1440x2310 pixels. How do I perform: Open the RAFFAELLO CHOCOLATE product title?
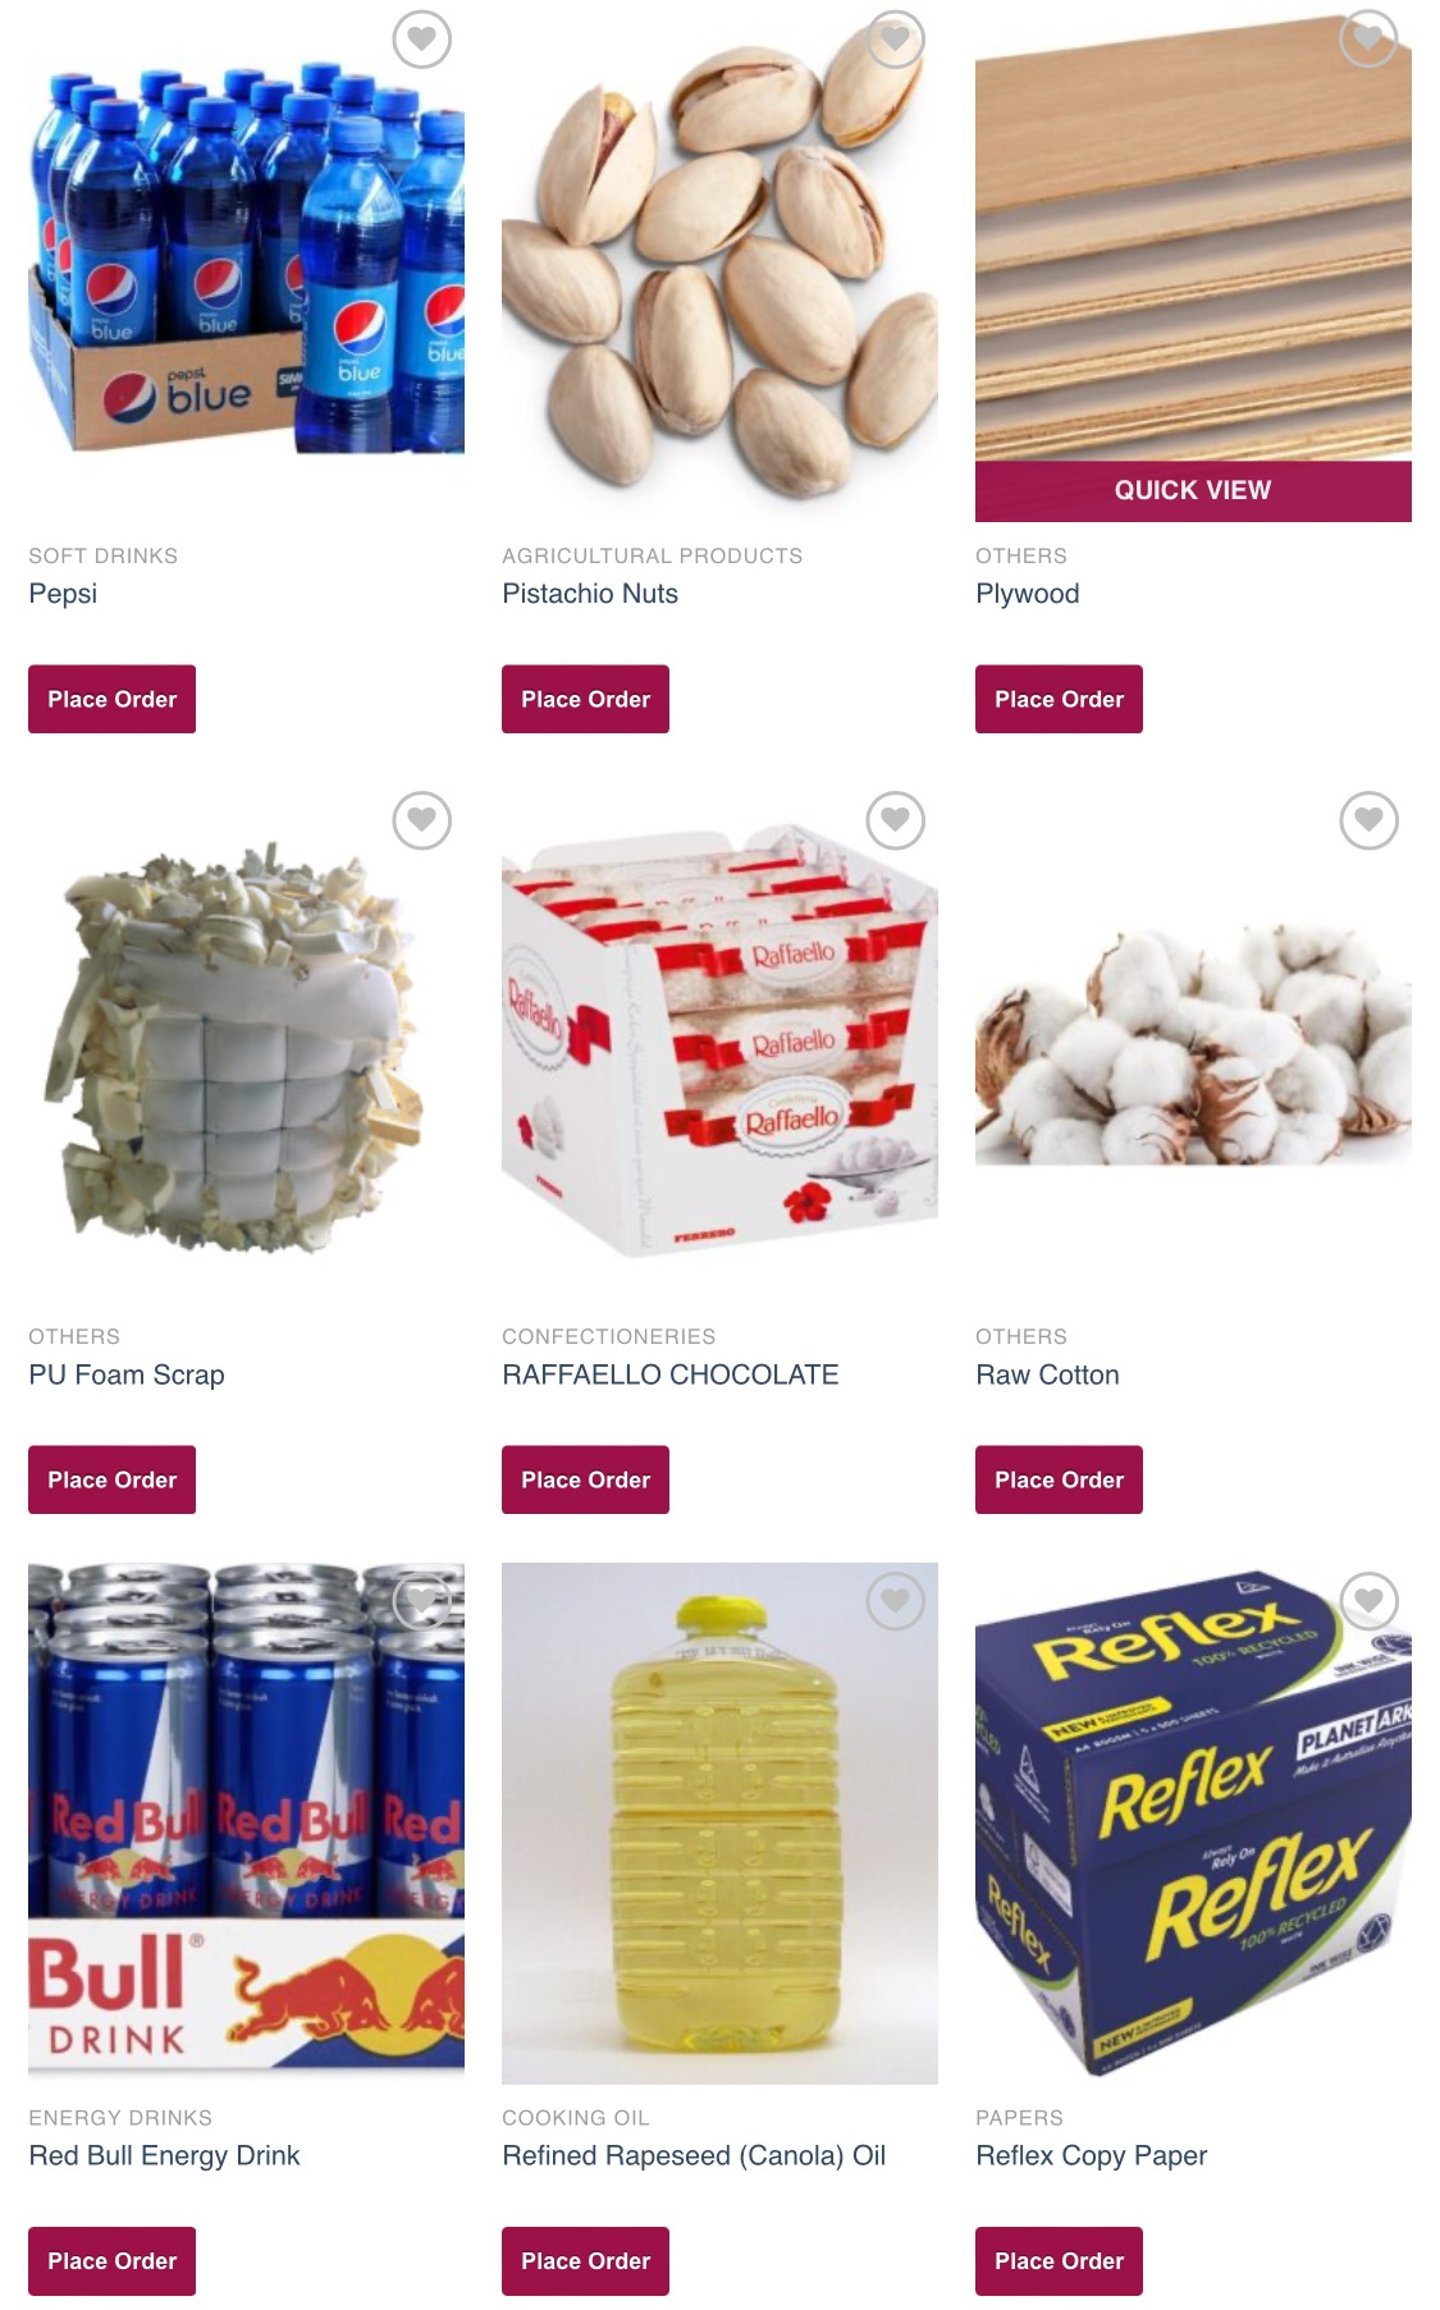(x=670, y=1375)
